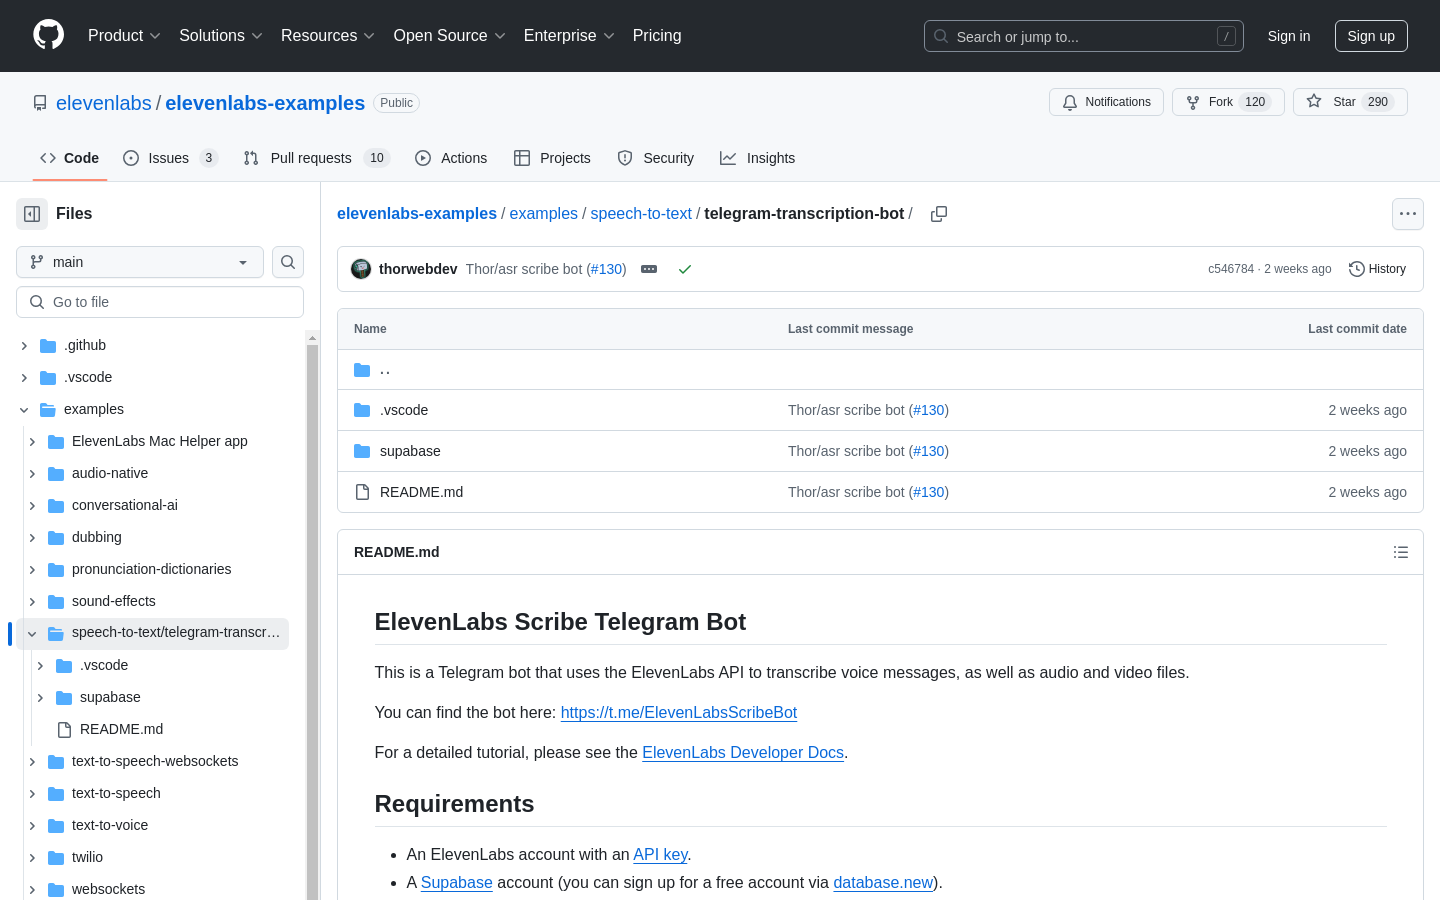Open the ElevenLabsScribeBot Telegram link
Viewport: 1440px width, 900px height.
(678, 712)
